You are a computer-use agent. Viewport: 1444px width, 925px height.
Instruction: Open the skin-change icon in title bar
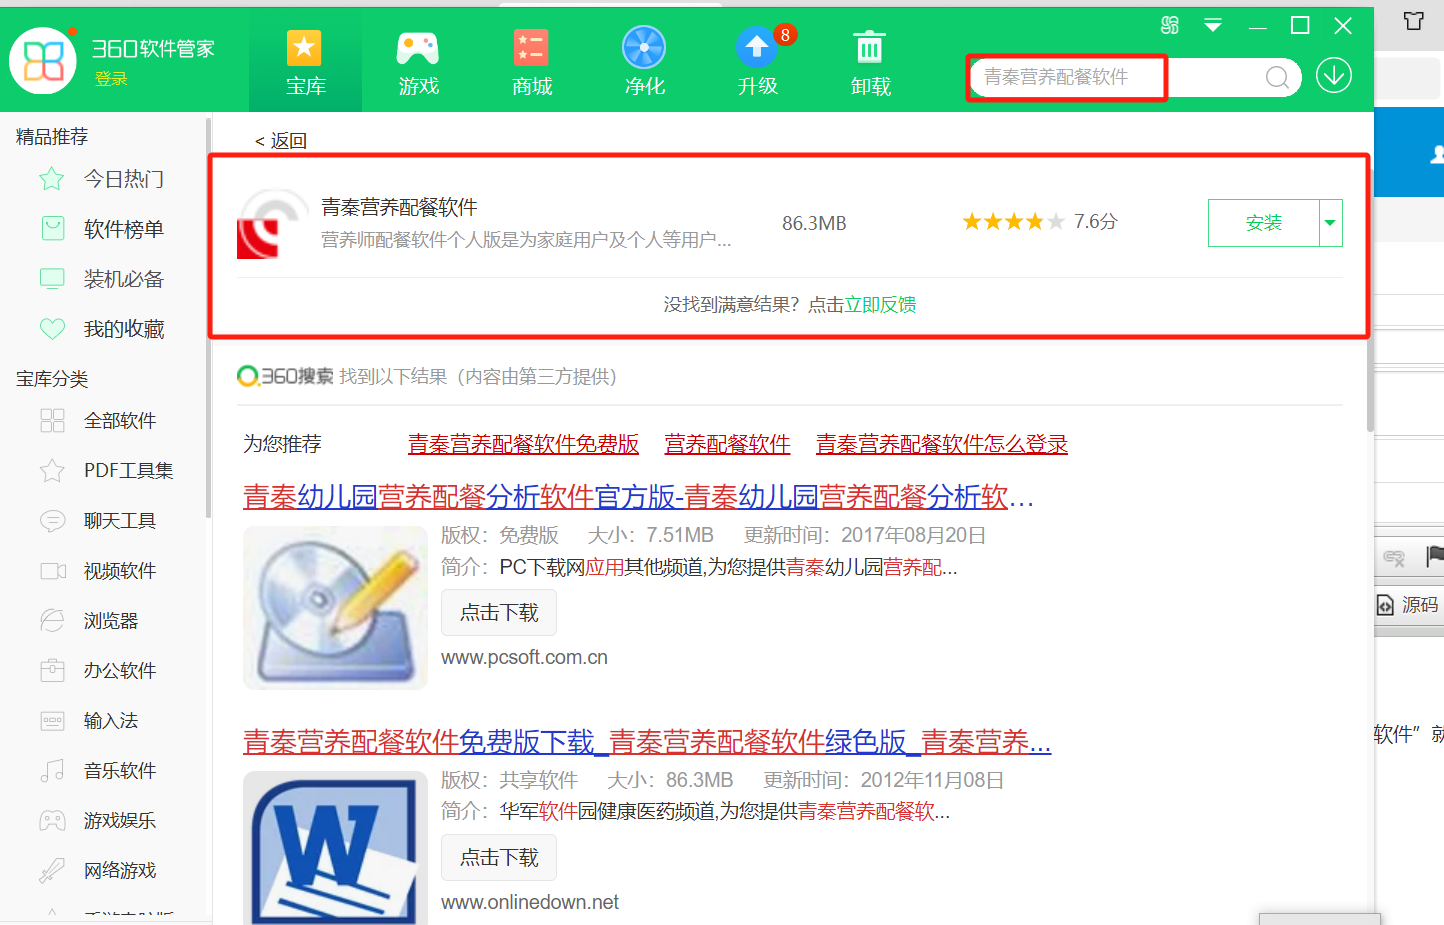[1169, 25]
